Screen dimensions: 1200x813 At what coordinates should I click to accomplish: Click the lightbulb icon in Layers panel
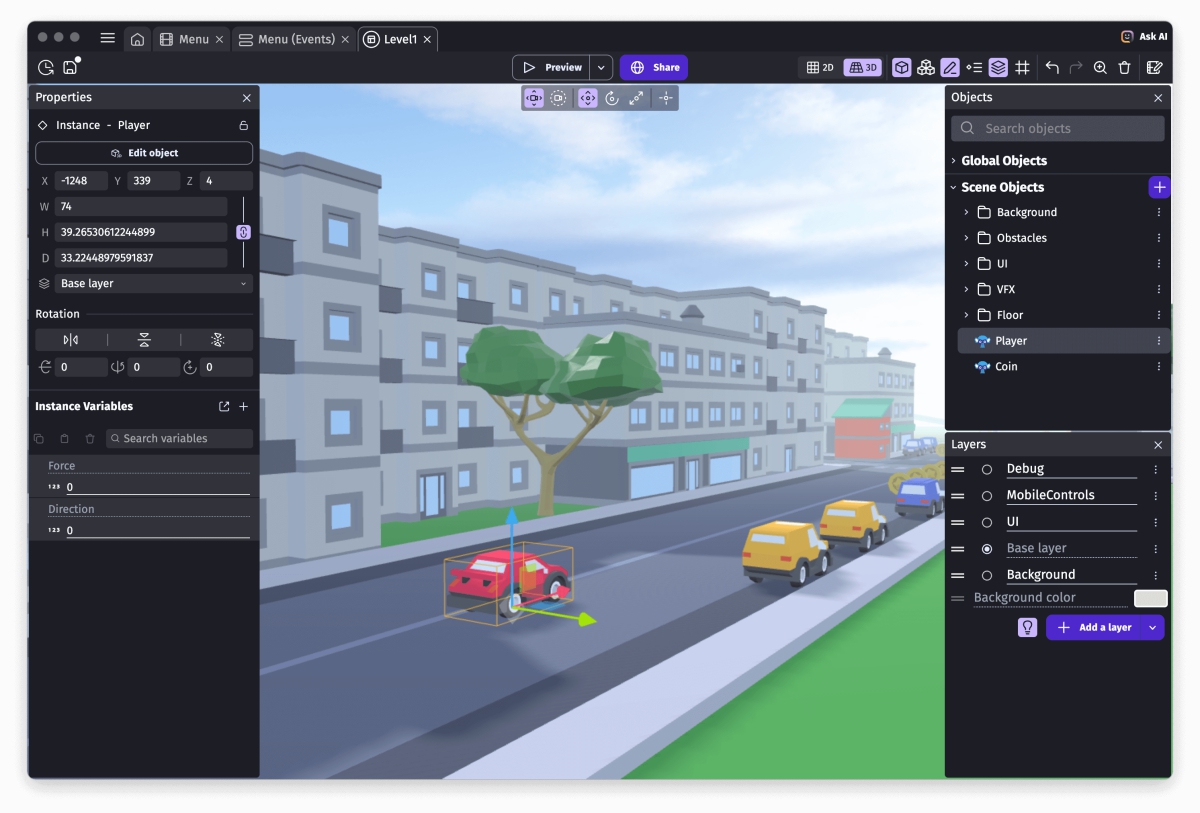(1027, 628)
